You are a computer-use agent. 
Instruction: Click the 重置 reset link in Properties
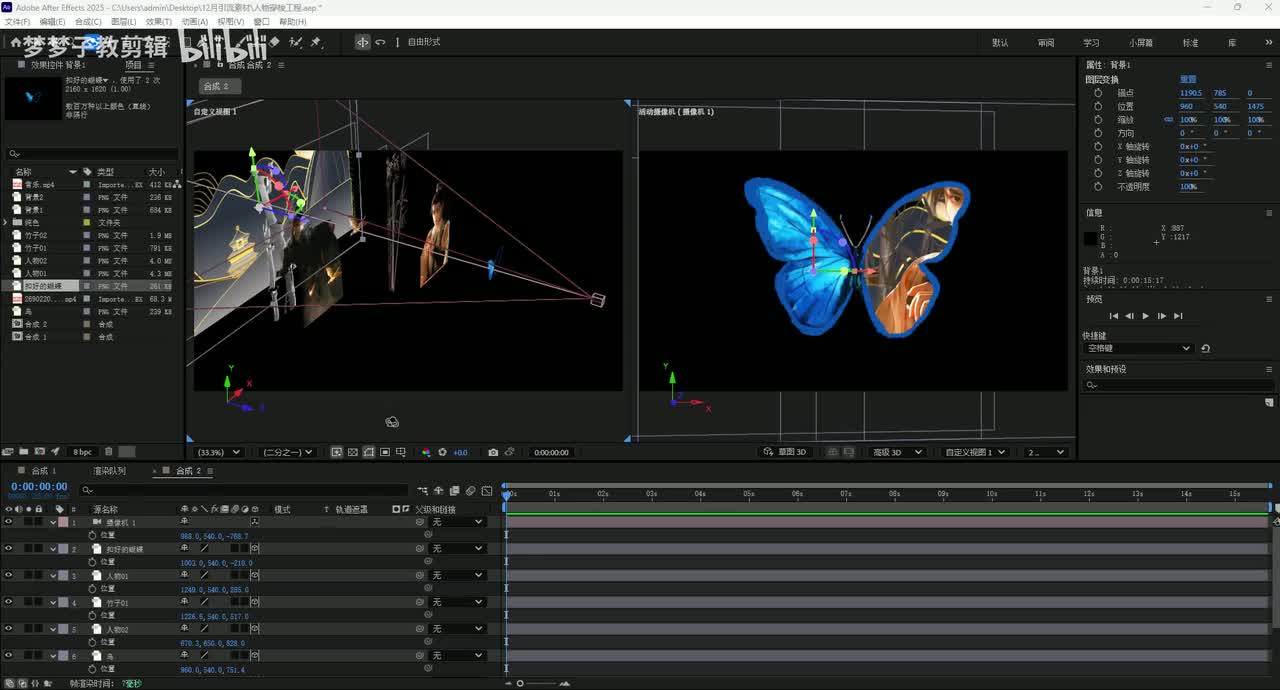pos(1188,79)
